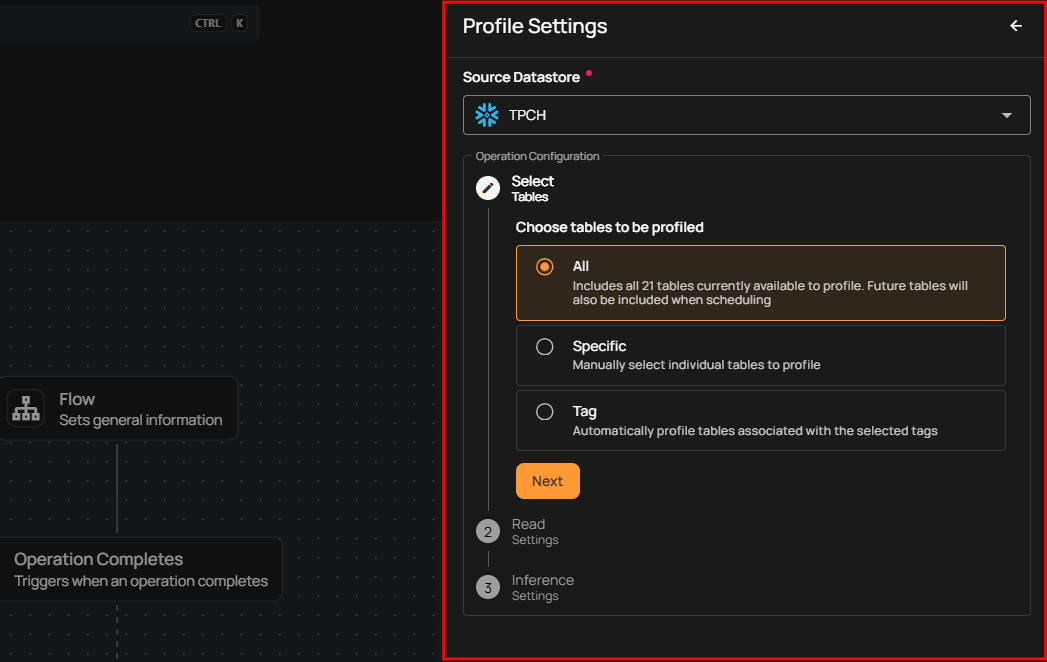The width and height of the screenshot is (1047, 662).
Task: Click the step 3 number circle
Action: point(488,588)
